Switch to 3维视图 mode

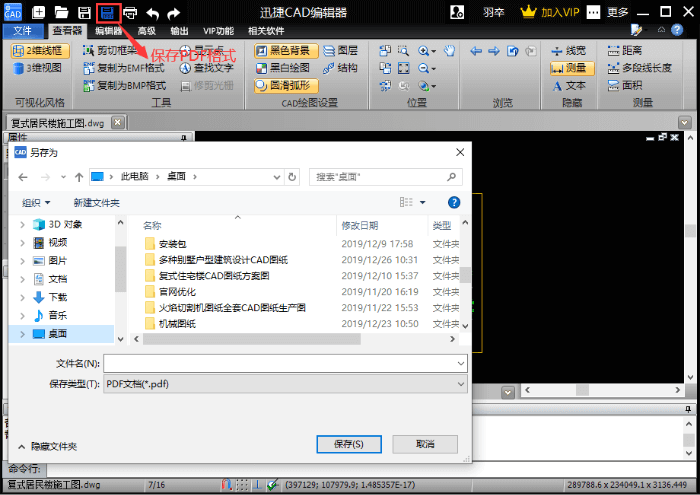click(x=38, y=68)
